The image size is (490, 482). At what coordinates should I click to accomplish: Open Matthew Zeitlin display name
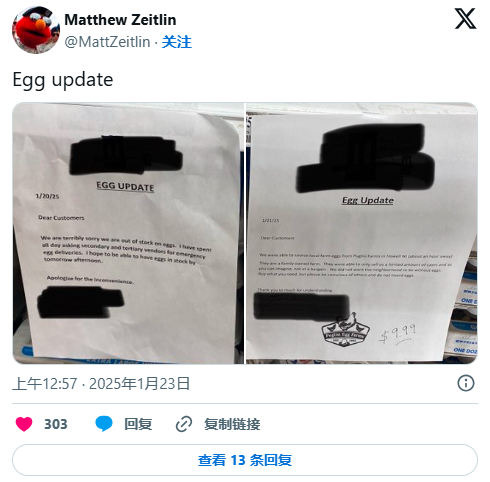(120, 20)
